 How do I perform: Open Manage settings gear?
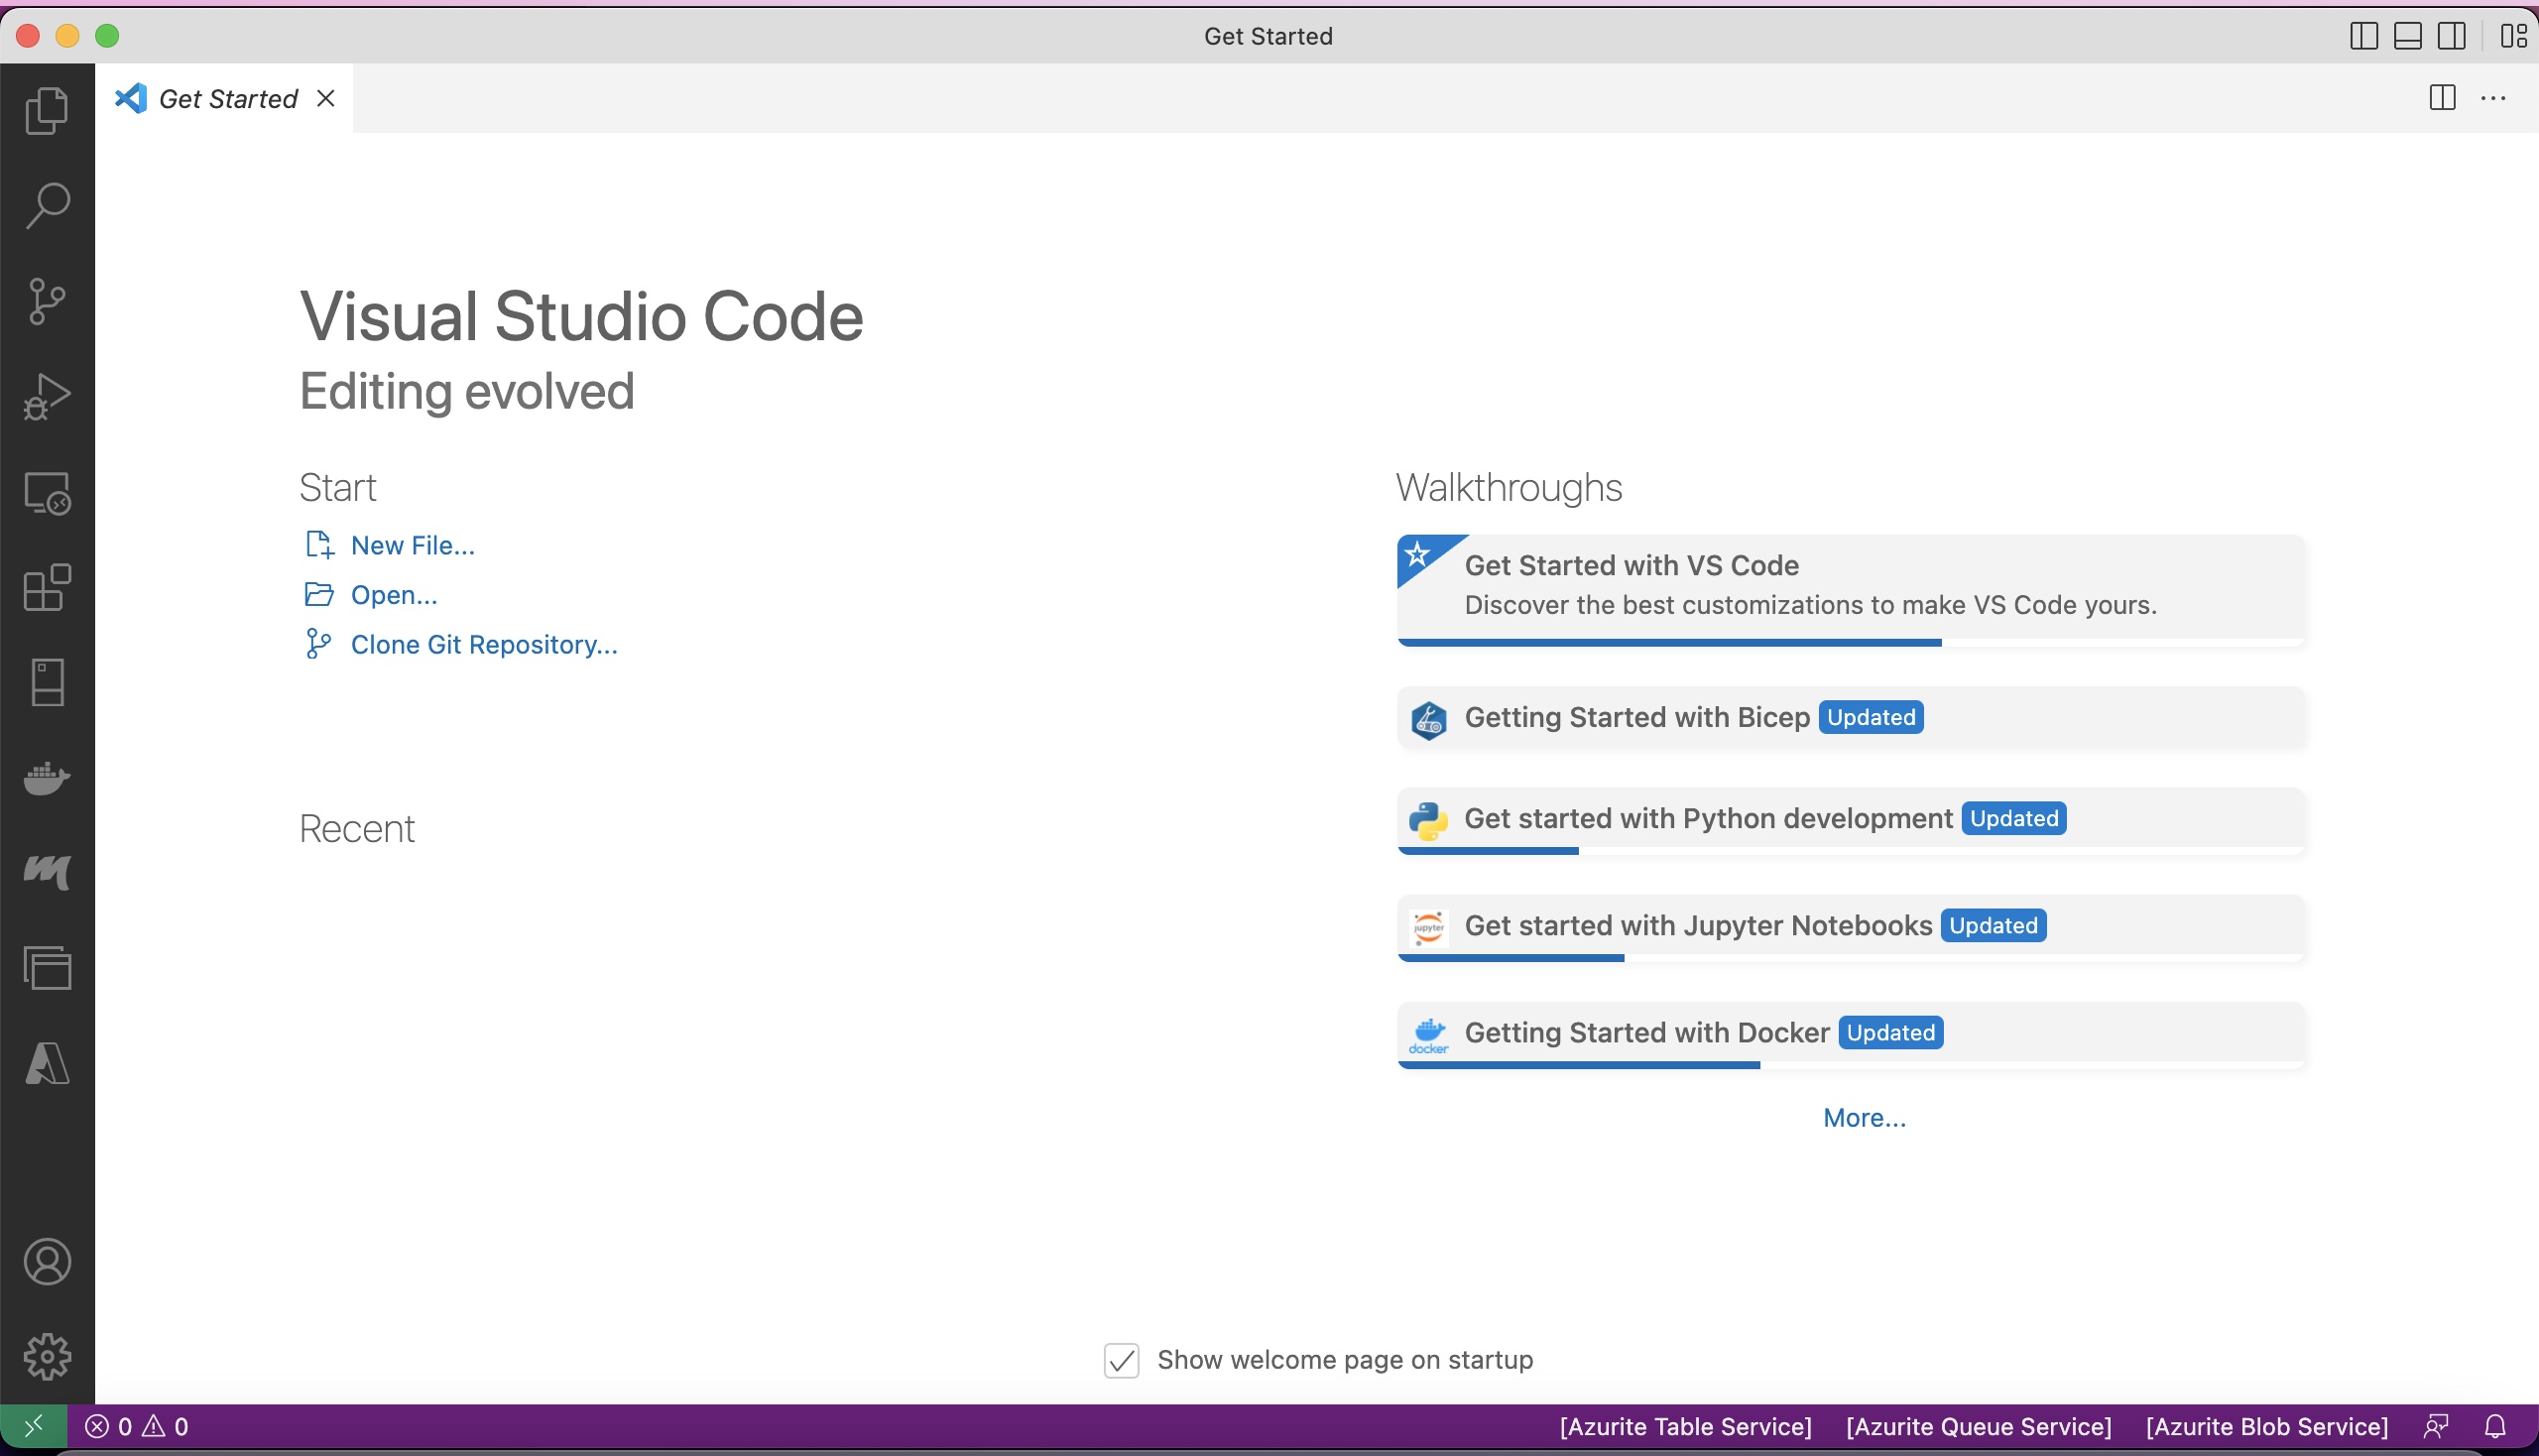click(47, 1357)
